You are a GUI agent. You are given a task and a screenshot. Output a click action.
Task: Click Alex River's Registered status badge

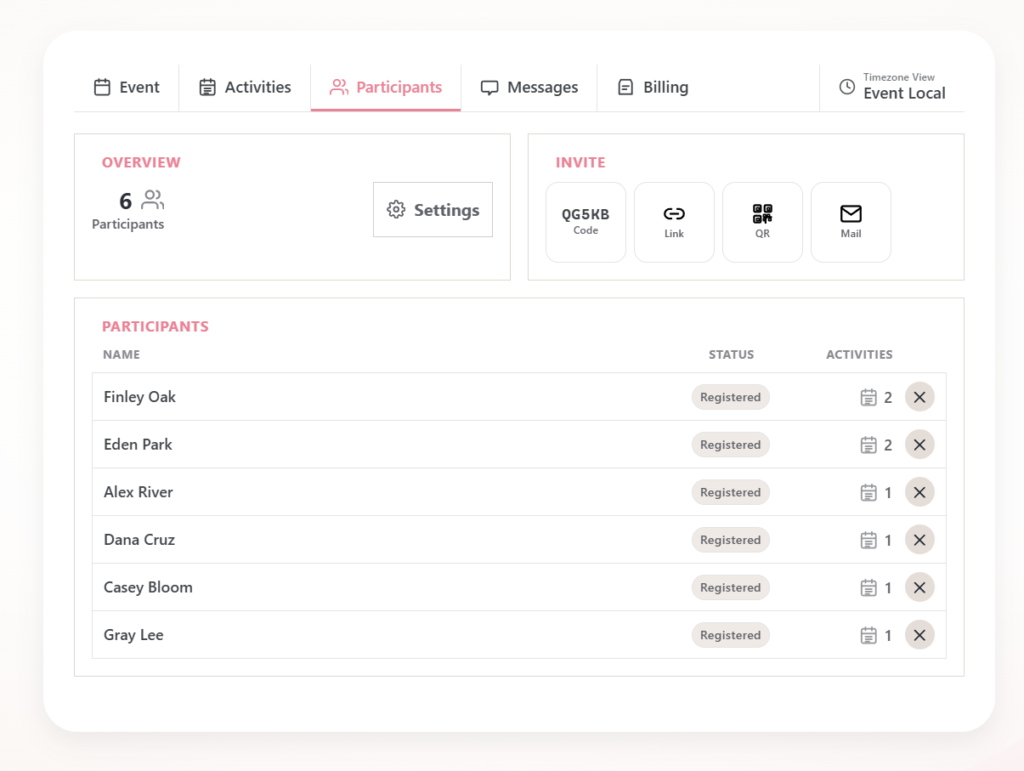731,492
